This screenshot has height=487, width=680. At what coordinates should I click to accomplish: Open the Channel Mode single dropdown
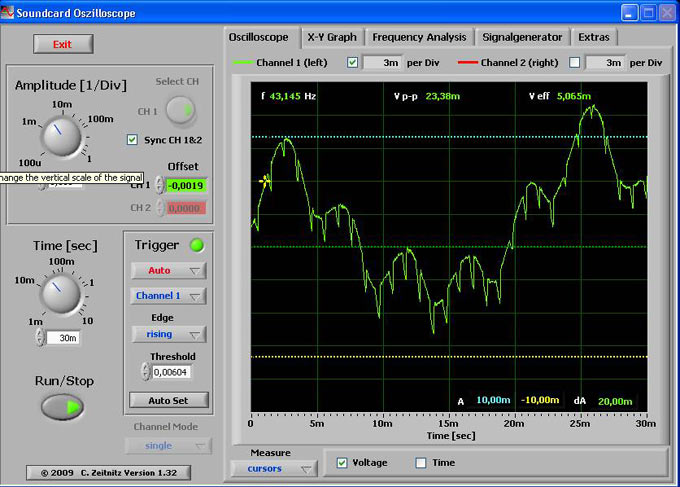[168, 446]
